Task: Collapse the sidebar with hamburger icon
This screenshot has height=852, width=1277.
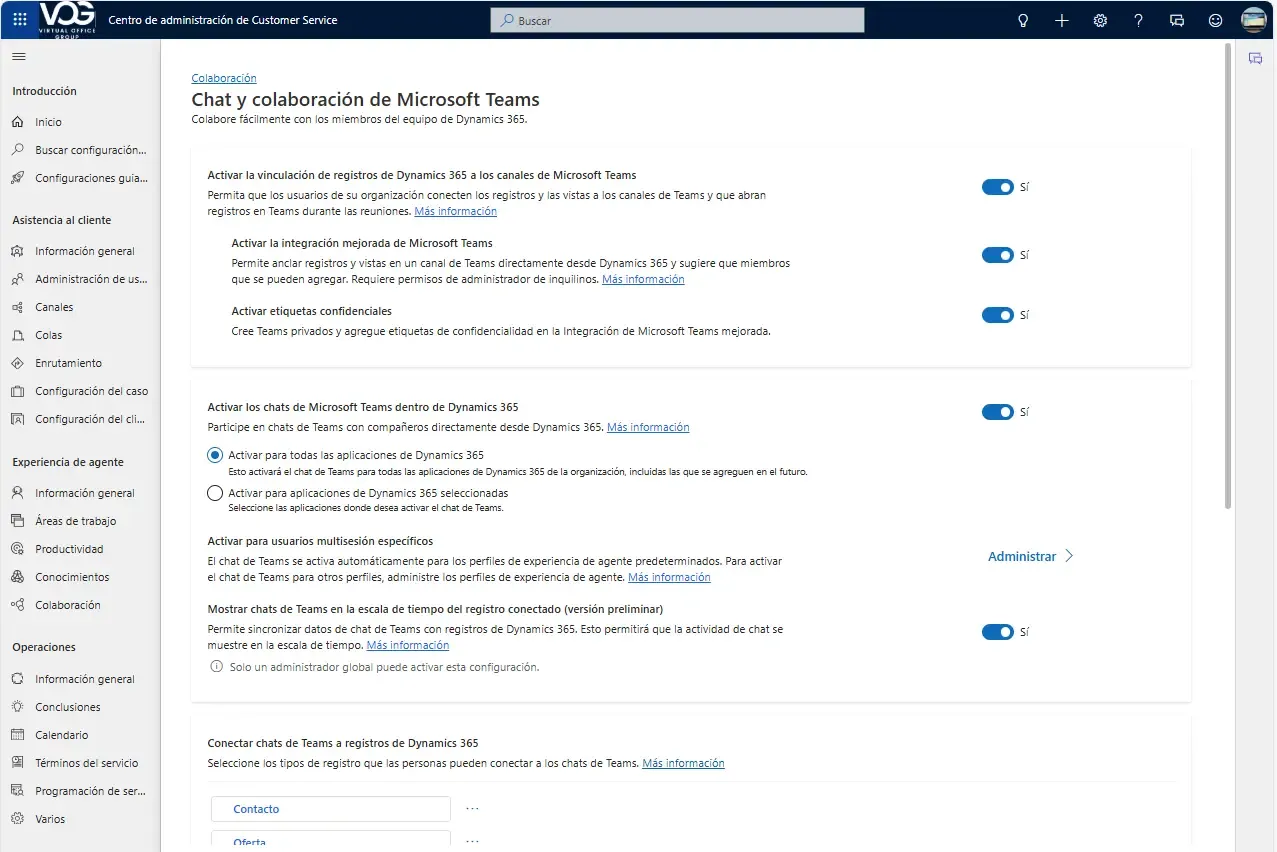Action: pyautogui.click(x=18, y=56)
